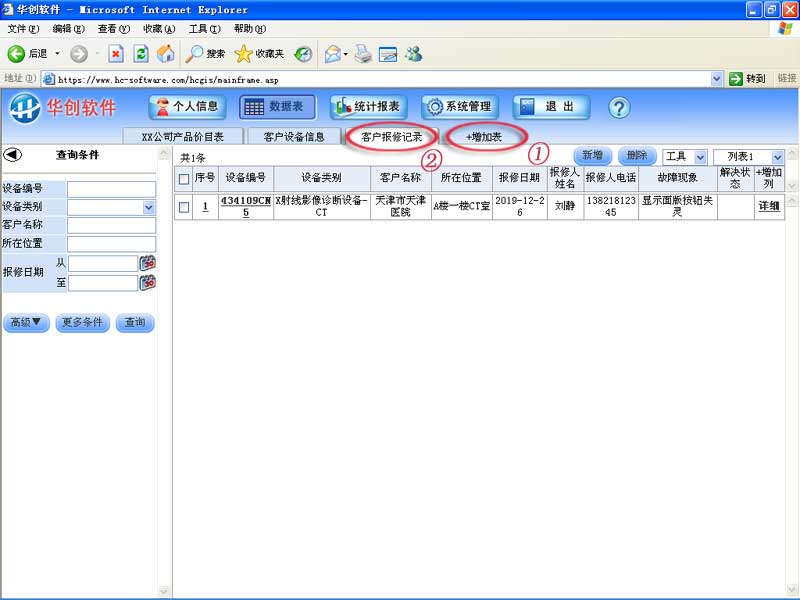Viewport: 800px width, 600px height.
Task: Click the 故障现象 column header
Action: (677, 178)
